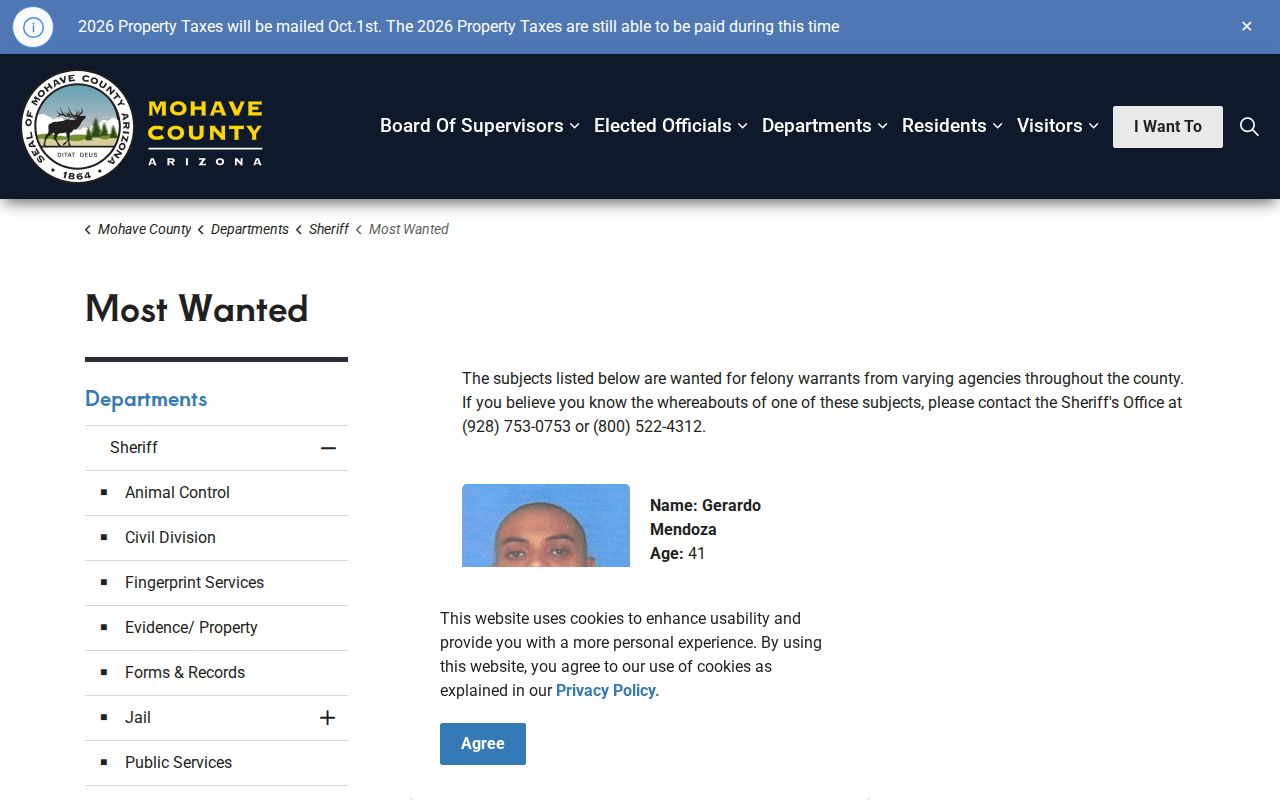Open Public Services in sidebar

178,762
